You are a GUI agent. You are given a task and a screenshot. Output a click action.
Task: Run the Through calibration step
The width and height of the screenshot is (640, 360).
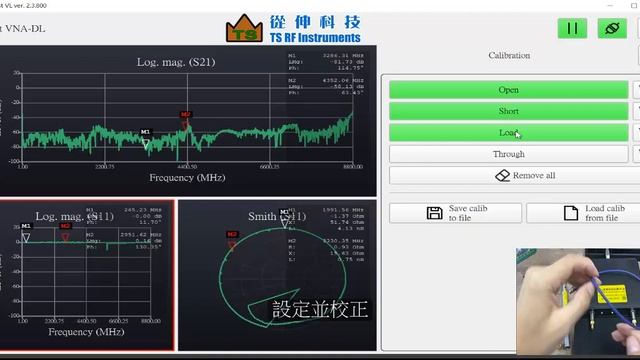[x=509, y=154]
